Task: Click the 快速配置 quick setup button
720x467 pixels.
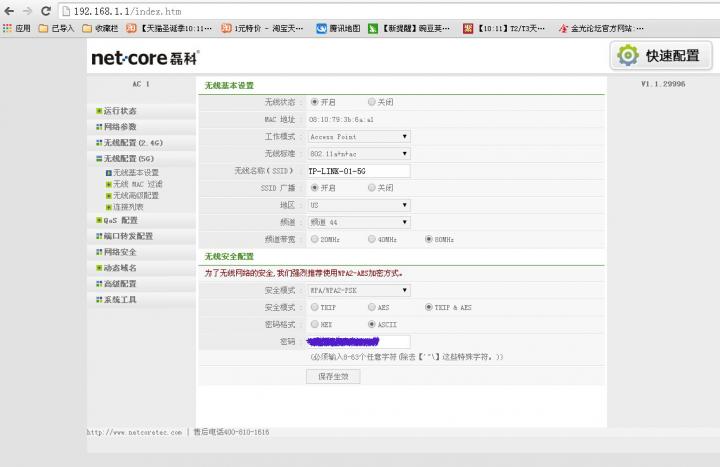Action: point(661,56)
